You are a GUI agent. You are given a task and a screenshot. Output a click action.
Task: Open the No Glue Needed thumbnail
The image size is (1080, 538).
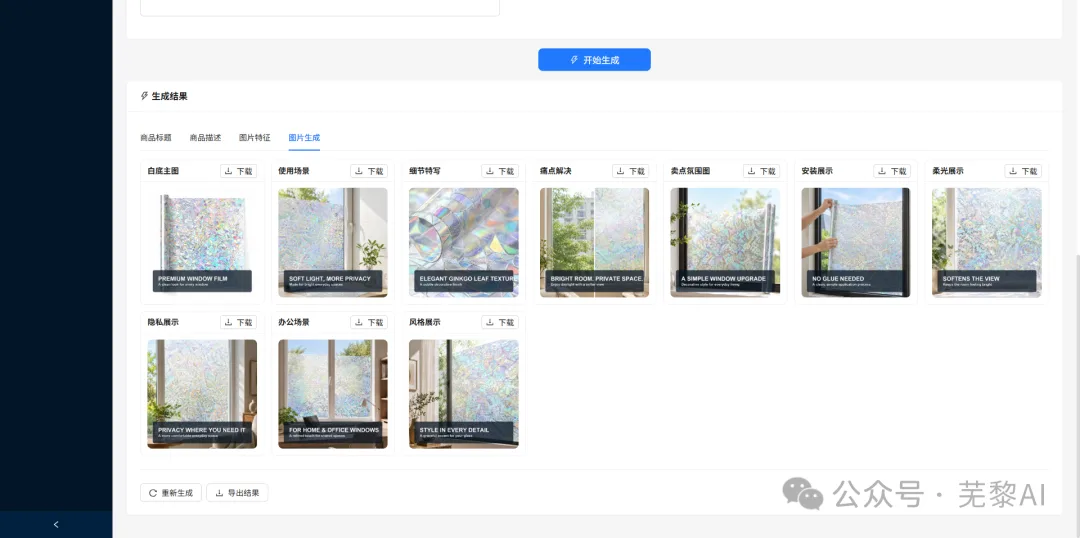856,242
